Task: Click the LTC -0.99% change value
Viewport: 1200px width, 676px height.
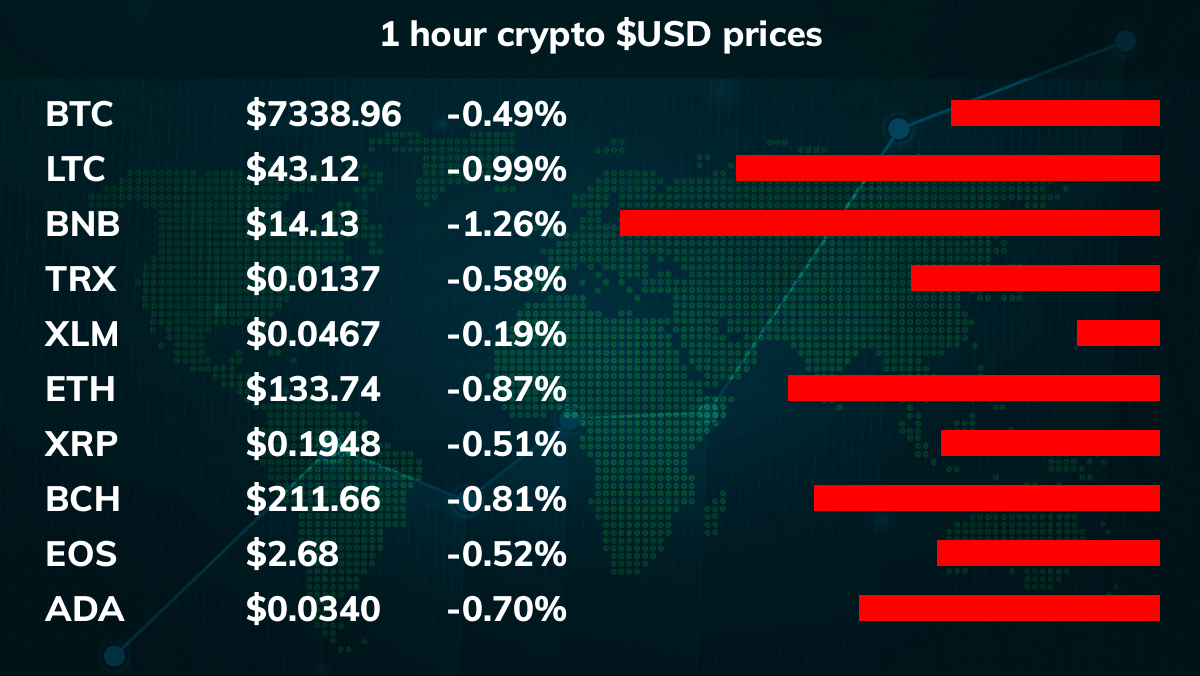Action: (507, 169)
